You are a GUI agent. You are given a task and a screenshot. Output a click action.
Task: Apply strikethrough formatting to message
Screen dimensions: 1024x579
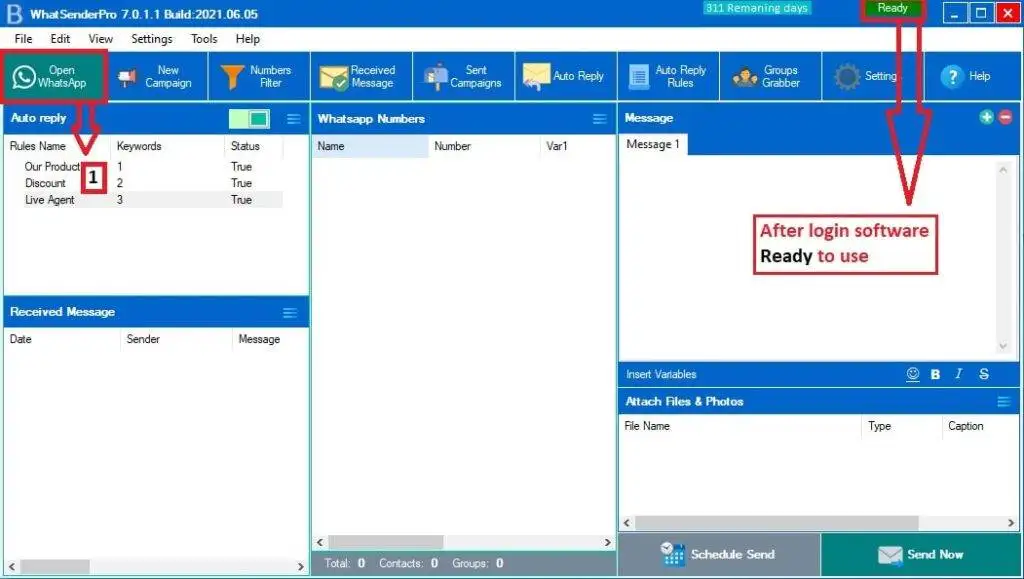coord(984,374)
